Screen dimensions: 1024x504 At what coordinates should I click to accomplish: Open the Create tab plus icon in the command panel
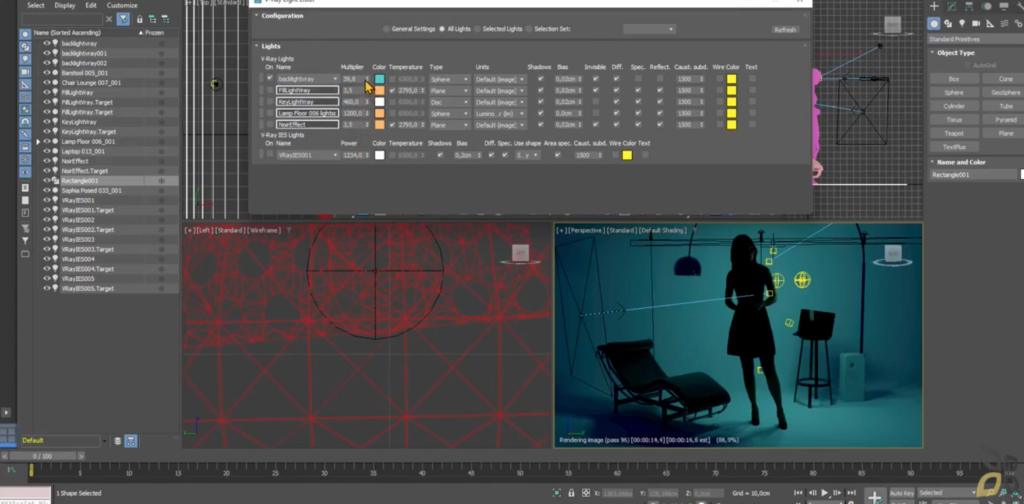[935, 7]
